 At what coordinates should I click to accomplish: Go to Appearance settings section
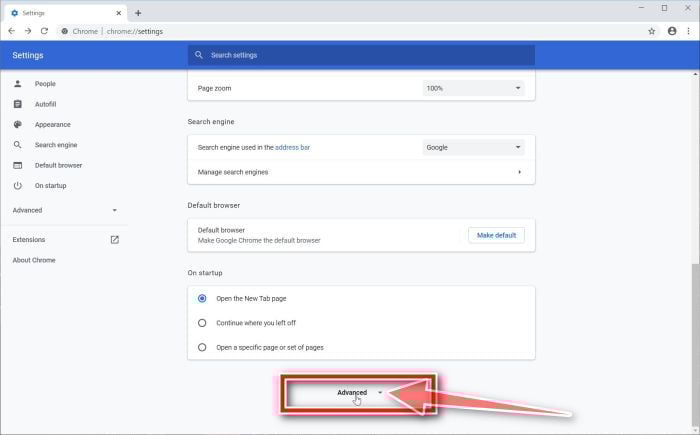pyautogui.click(x=53, y=125)
